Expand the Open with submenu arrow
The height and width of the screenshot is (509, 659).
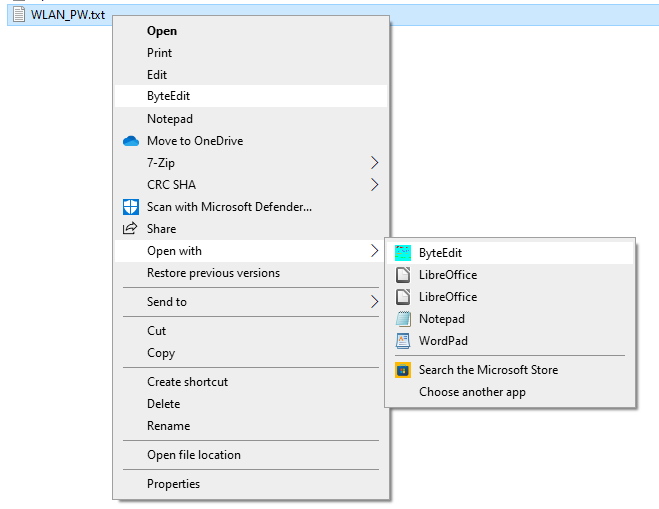[x=374, y=251]
